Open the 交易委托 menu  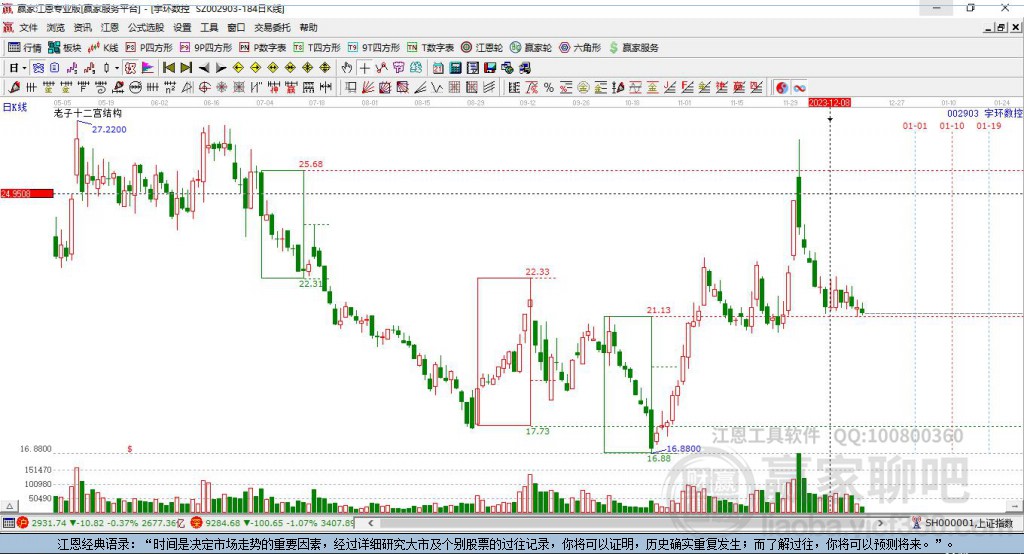pos(272,27)
